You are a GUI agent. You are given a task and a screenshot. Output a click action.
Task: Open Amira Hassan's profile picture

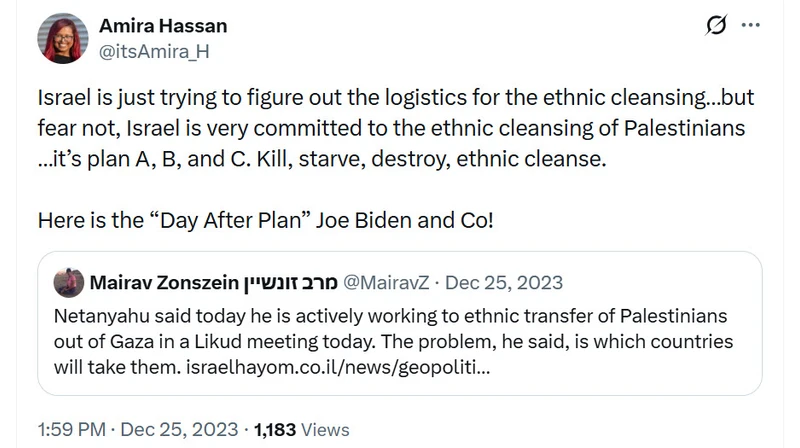coord(63,39)
